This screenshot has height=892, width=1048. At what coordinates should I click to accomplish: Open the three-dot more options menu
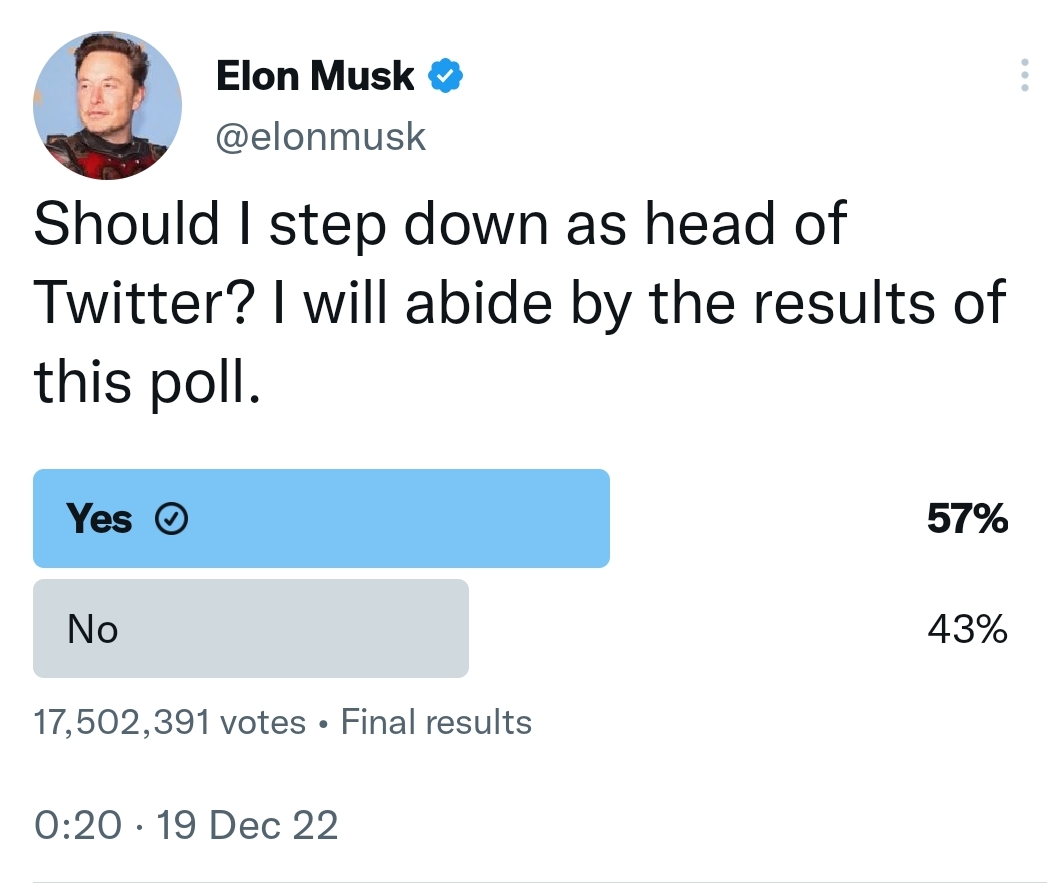[1024, 75]
